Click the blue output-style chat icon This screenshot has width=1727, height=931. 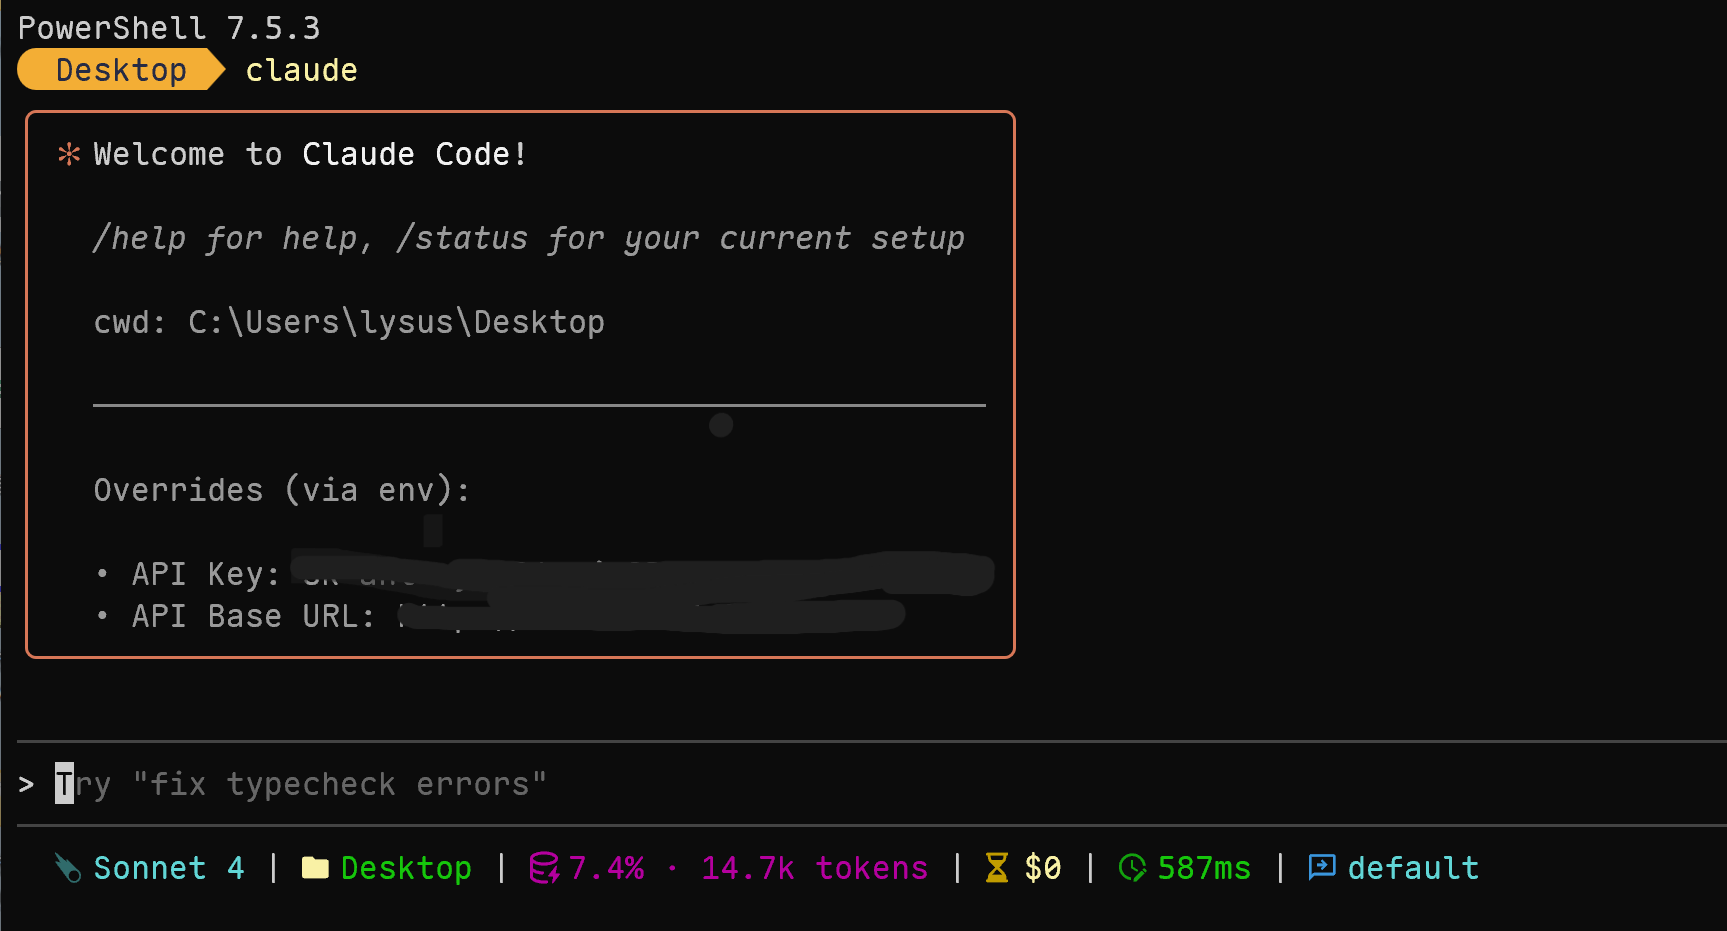pos(1322,867)
